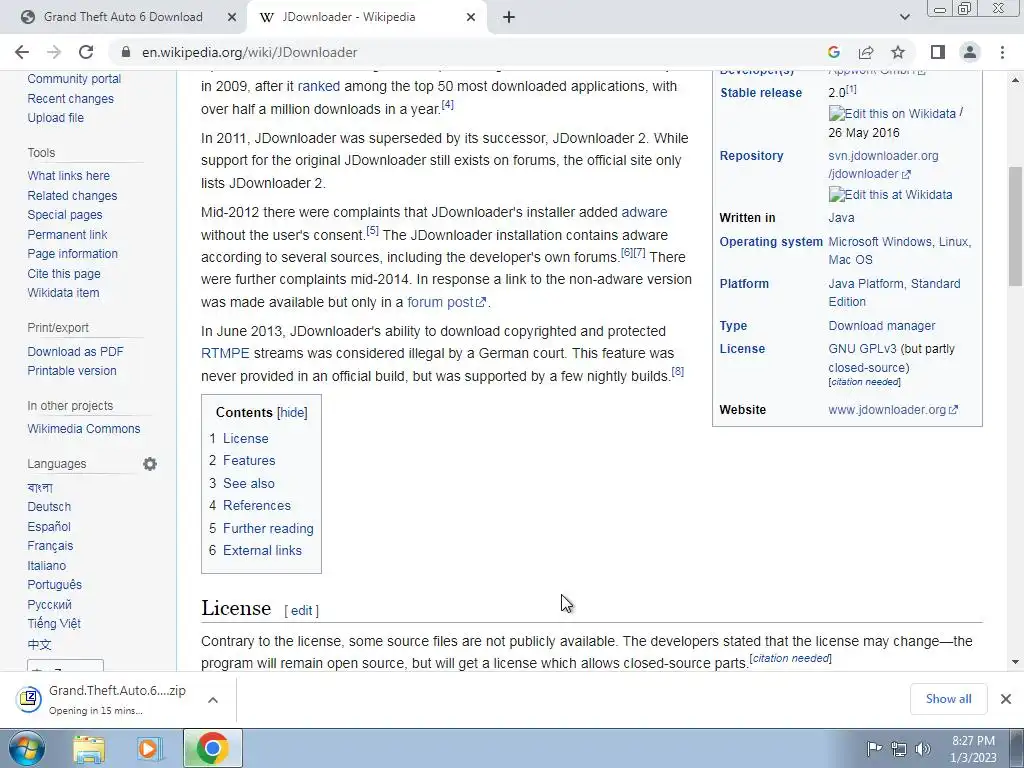Open citation reference [8]
Viewport: 1024px width, 768px height.
[678, 371]
